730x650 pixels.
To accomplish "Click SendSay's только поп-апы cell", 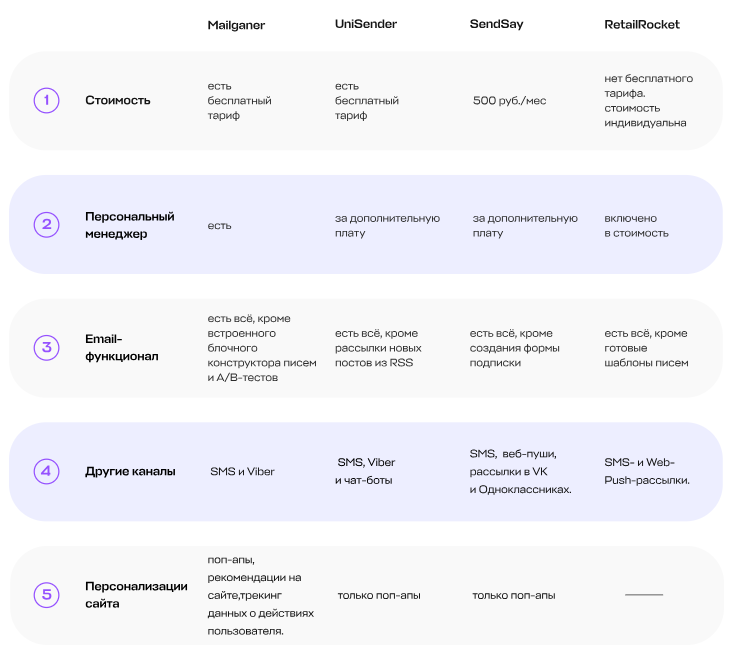I will (513, 595).
